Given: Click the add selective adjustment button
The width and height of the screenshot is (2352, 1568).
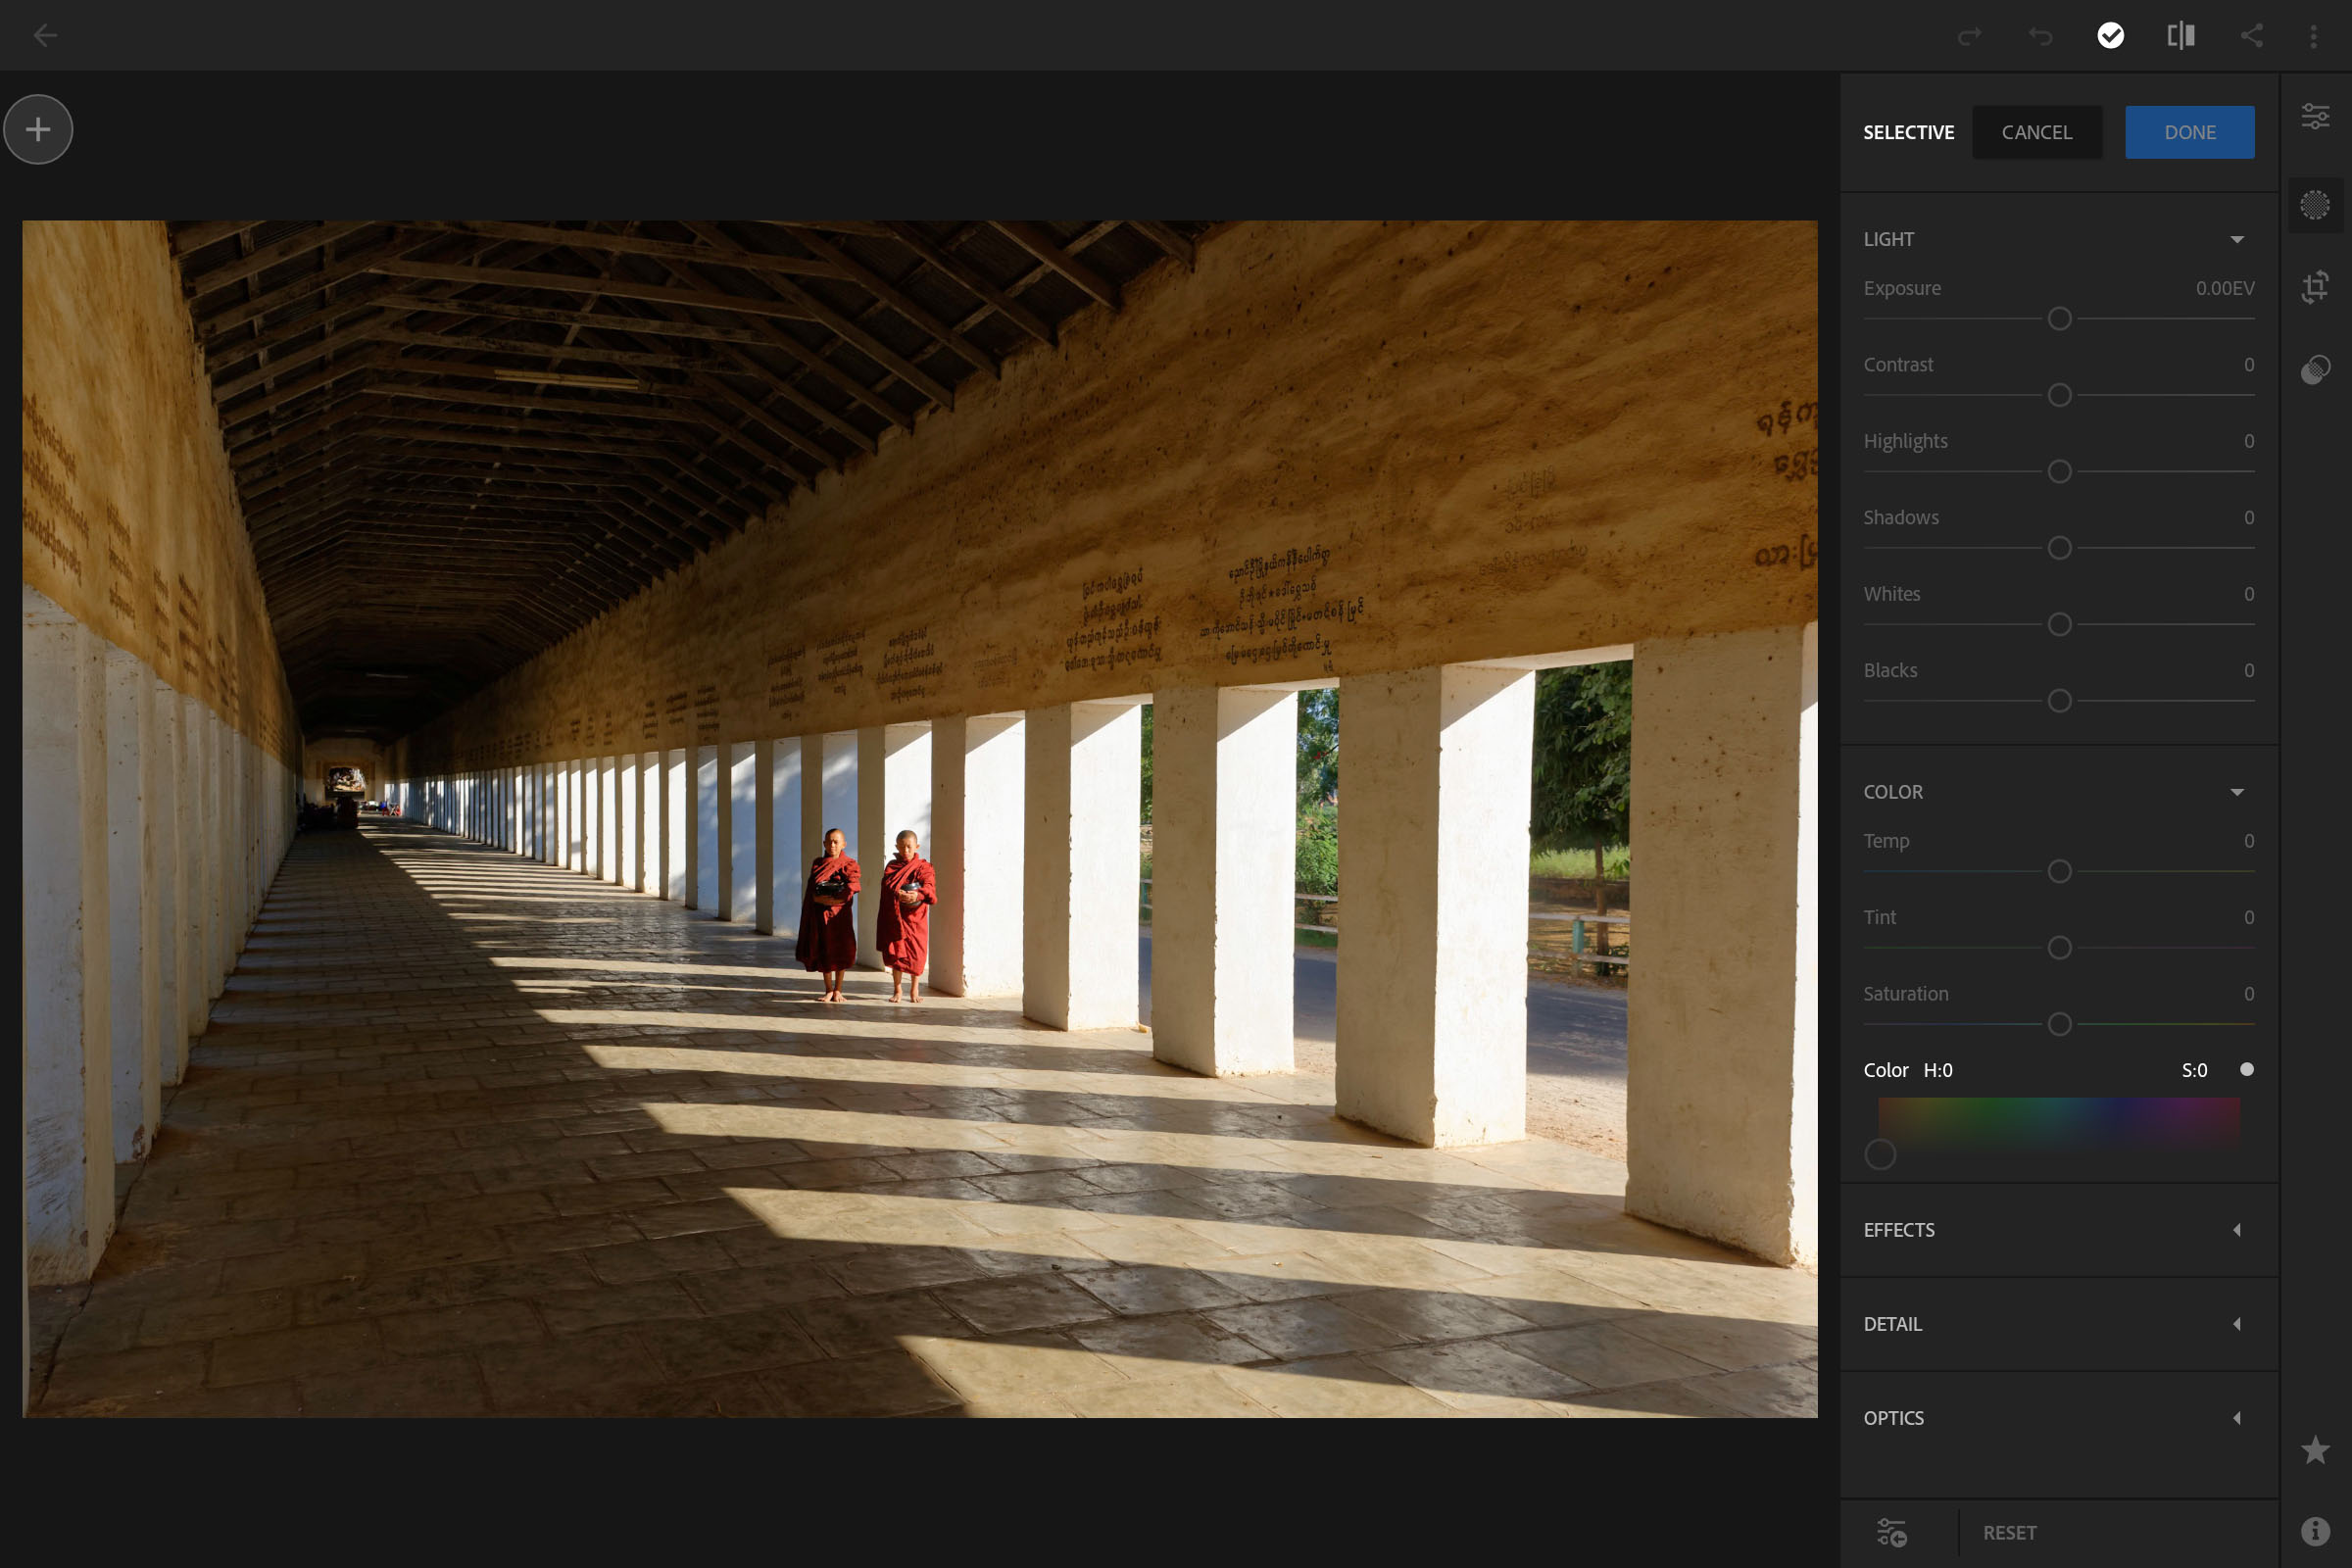Looking at the screenshot, I should coord(38,127).
